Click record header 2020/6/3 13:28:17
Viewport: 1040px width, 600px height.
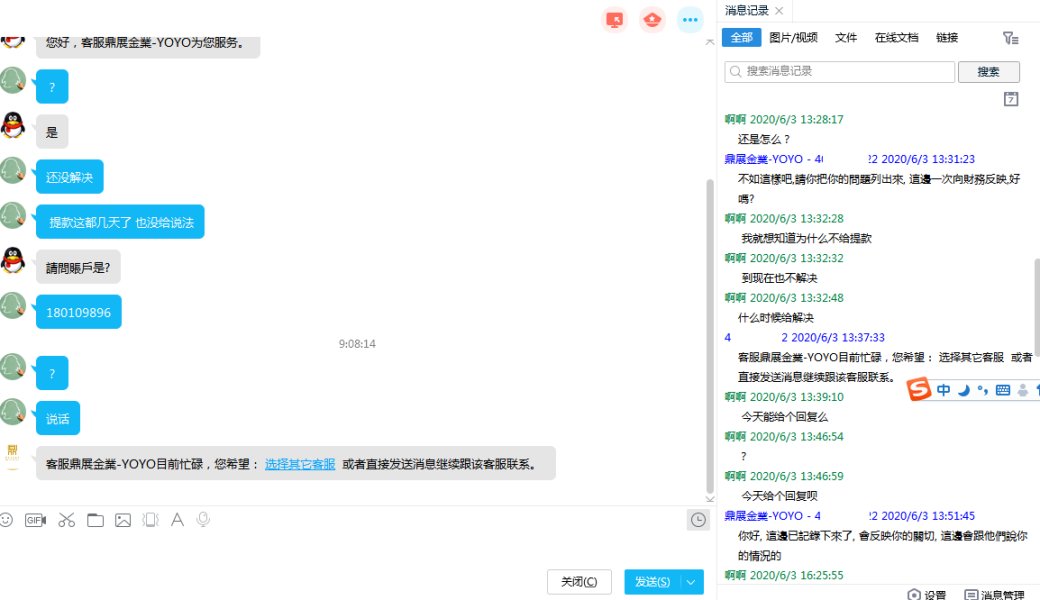point(797,119)
